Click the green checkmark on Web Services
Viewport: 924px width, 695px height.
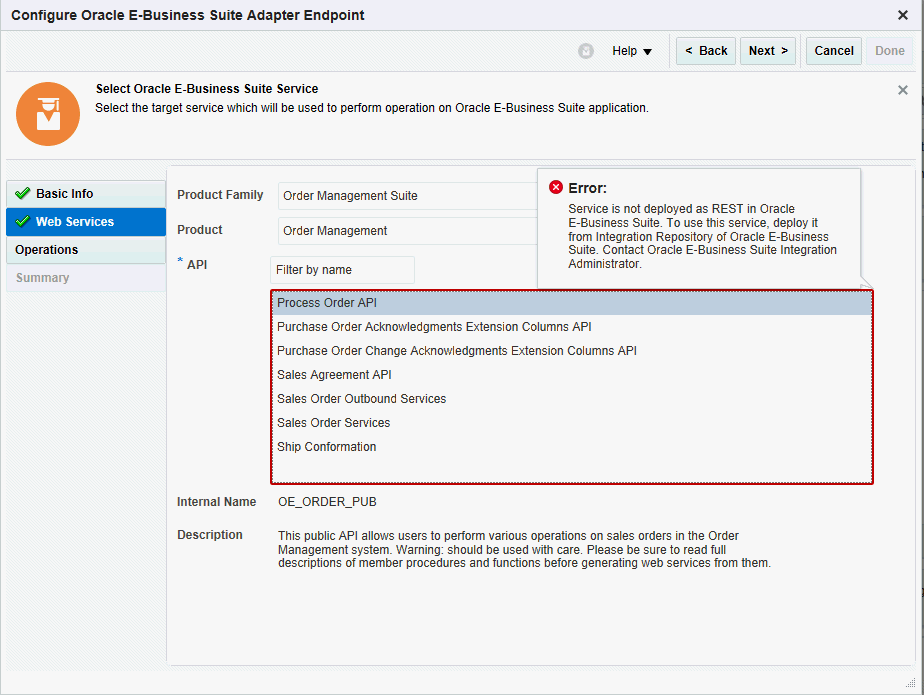[x=22, y=222]
